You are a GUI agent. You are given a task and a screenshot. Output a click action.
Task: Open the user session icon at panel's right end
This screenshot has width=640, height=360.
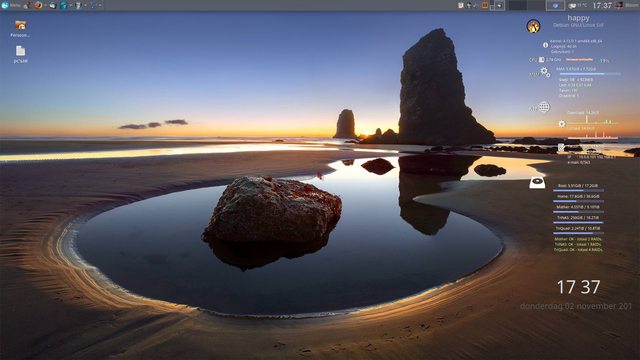(x=619, y=5)
